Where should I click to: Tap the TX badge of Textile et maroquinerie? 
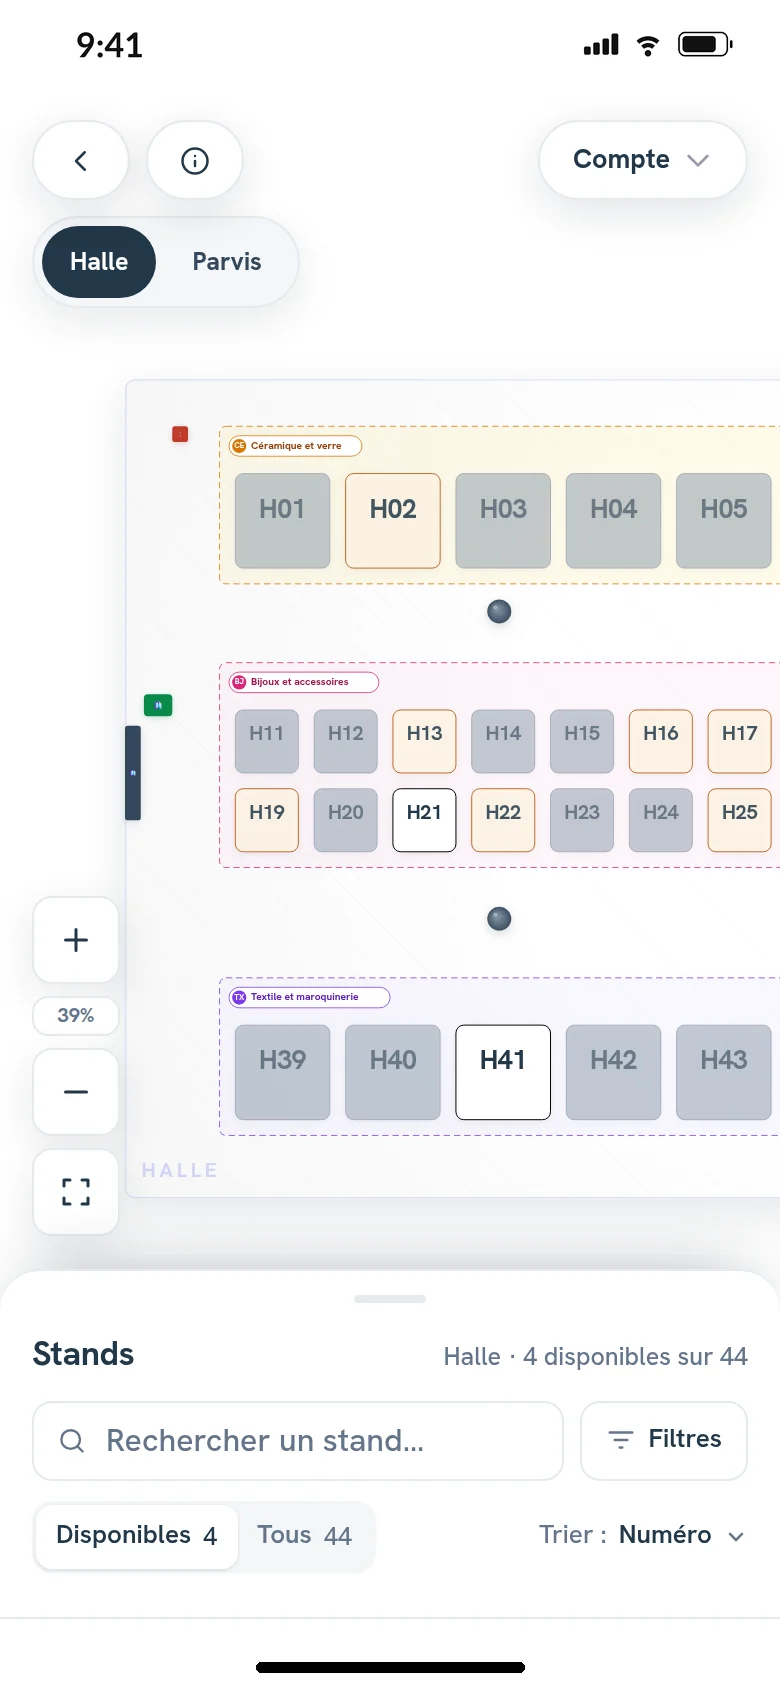[x=239, y=997]
